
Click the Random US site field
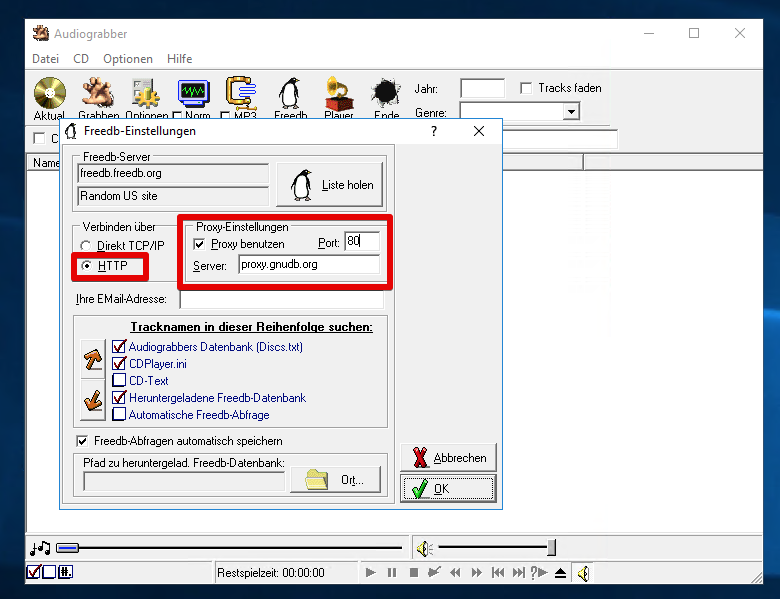173,196
